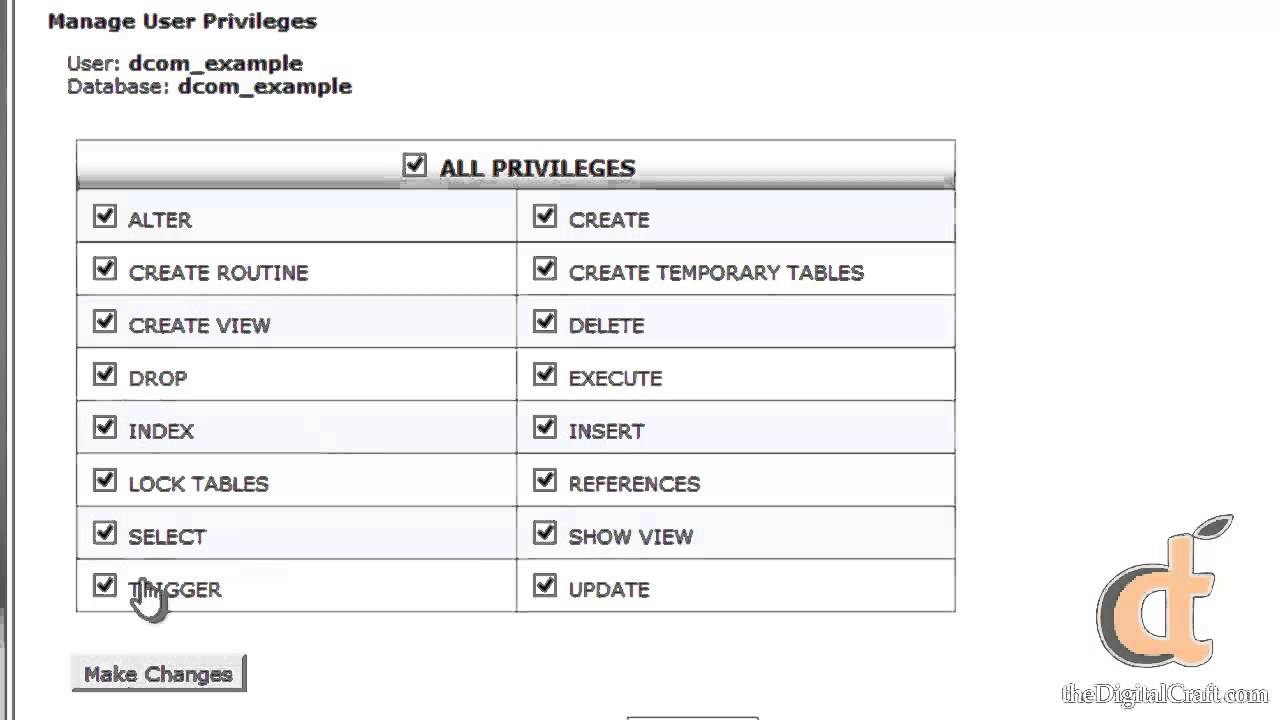This screenshot has height=720, width=1280.
Task: Uncheck the INSERT privilege checkbox
Action: [545, 428]
